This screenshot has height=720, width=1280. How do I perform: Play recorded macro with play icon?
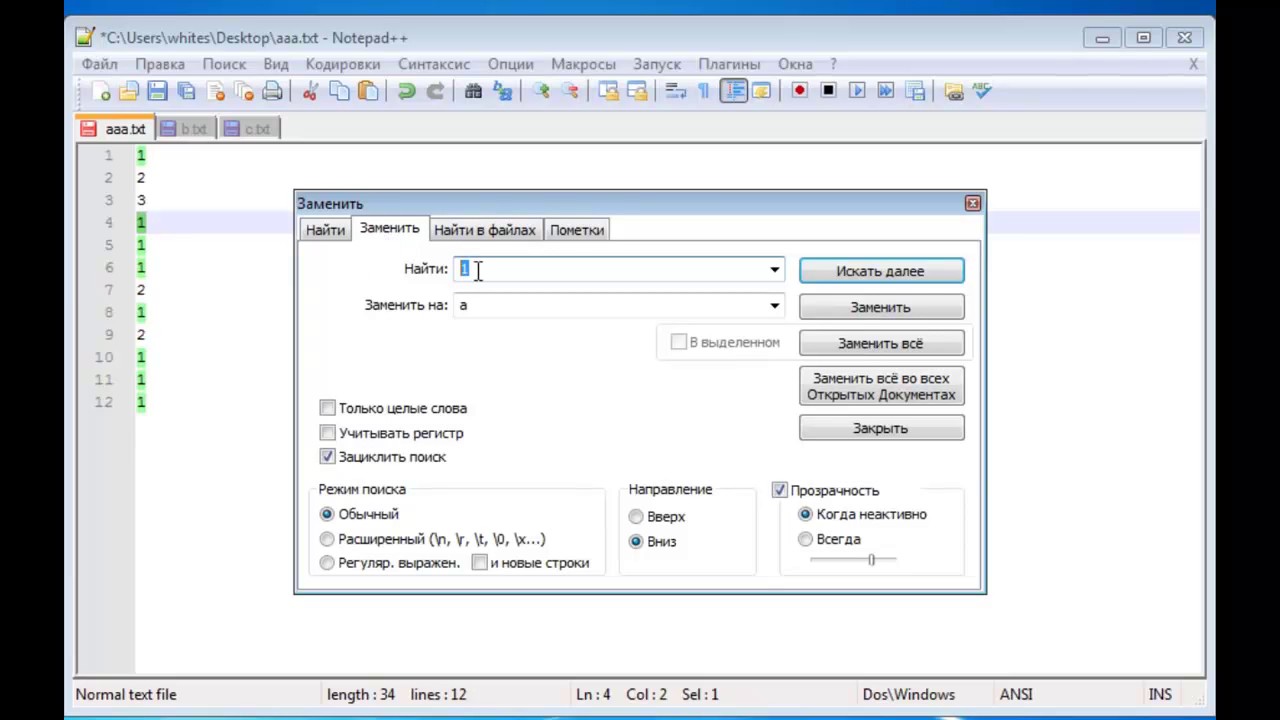coord(858,91)
